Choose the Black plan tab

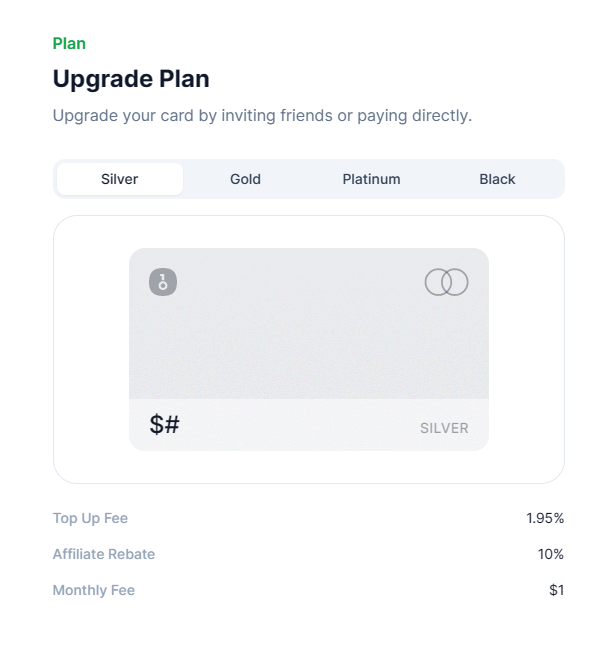(x=497, y=179)
